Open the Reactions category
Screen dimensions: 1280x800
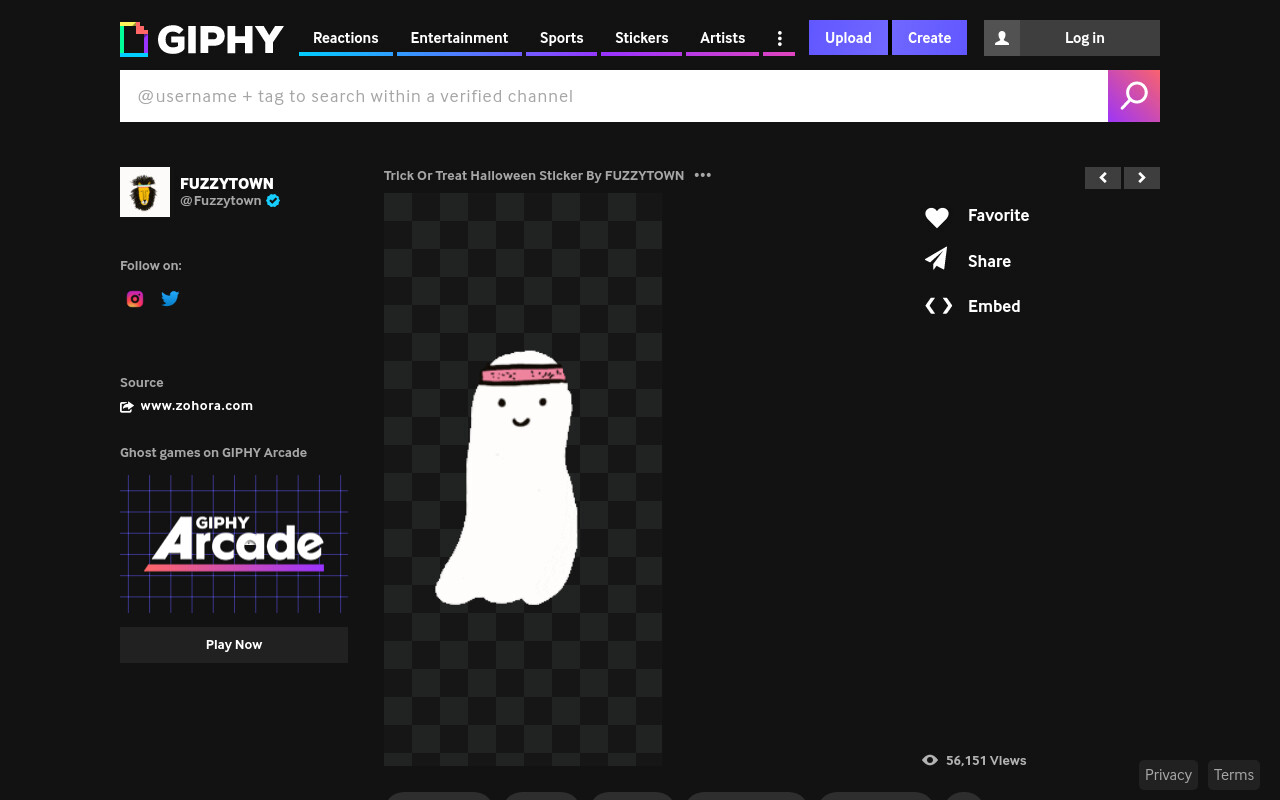point(345,38)
